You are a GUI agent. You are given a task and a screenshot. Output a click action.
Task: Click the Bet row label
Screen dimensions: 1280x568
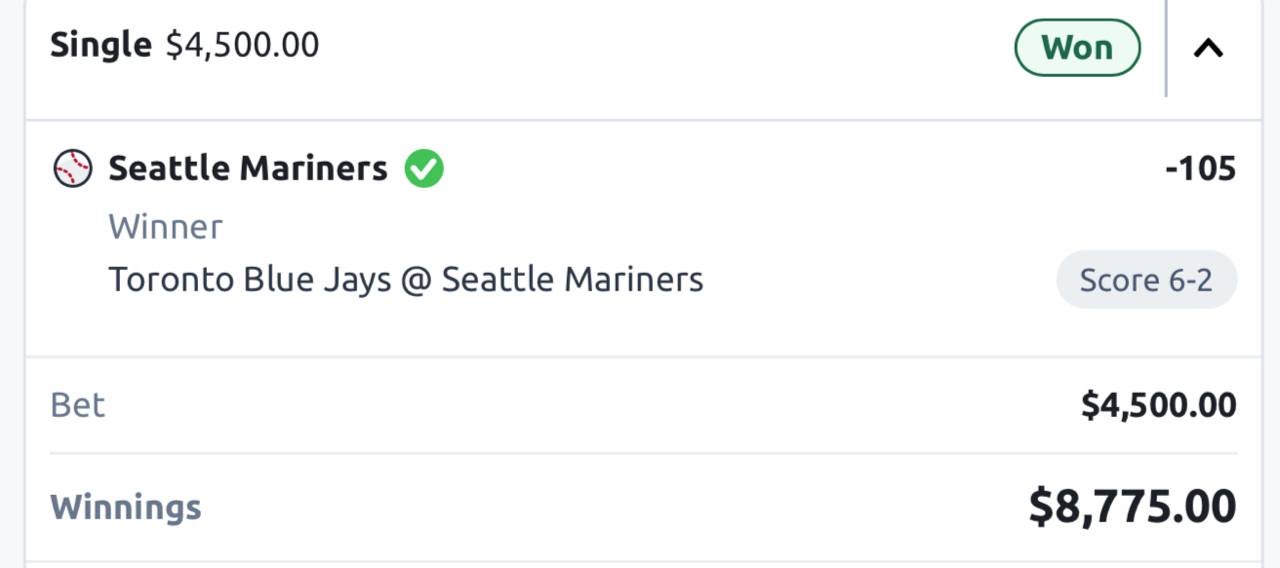pos(77,405)
